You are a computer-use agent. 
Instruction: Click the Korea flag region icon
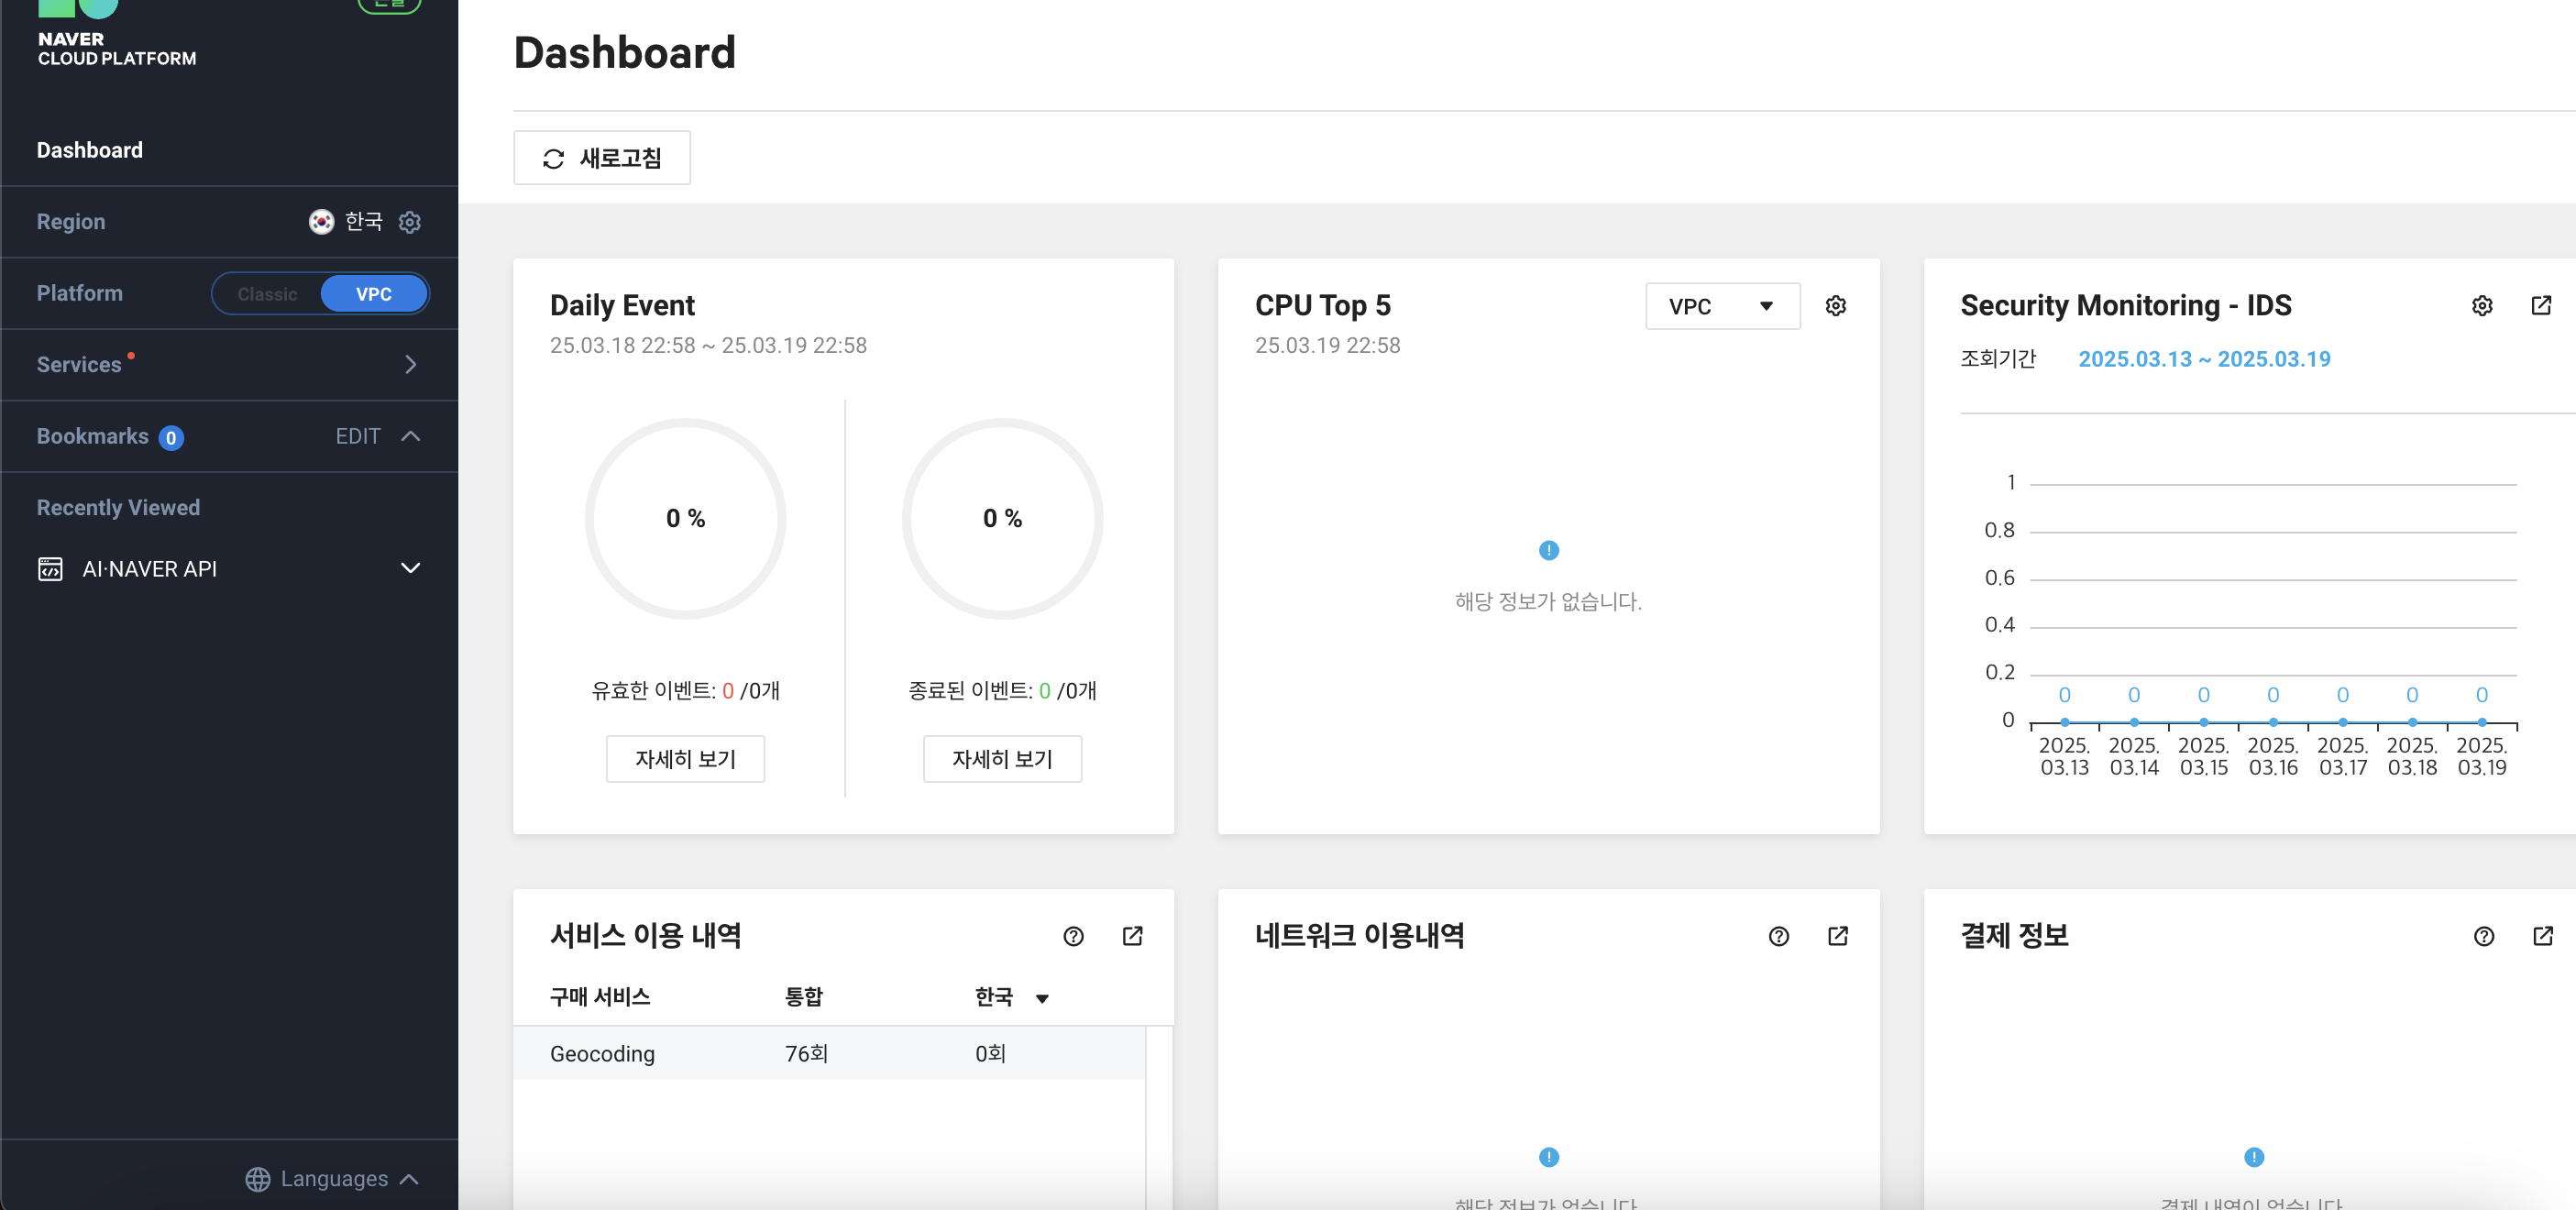(x=321, y=222)
